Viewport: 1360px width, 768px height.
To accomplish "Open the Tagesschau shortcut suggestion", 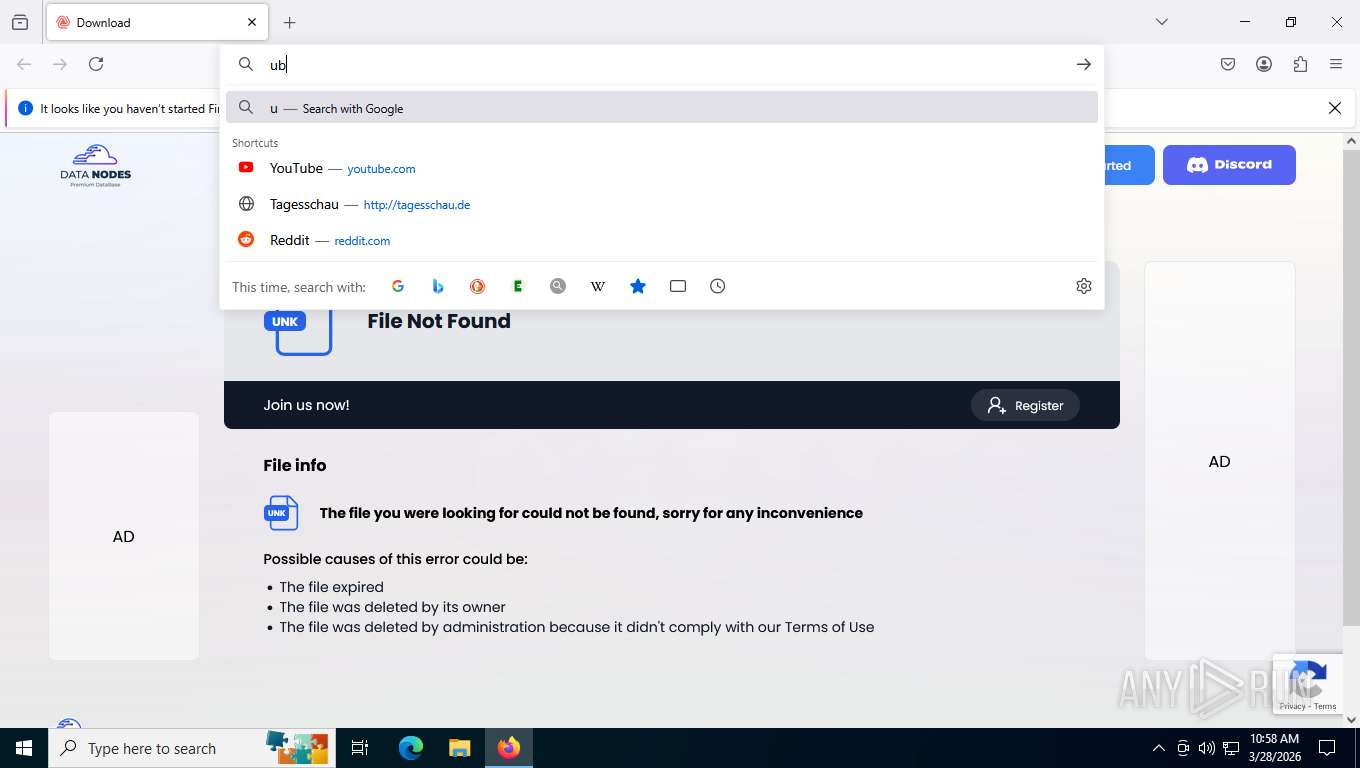I will click(x=662, y=204).
